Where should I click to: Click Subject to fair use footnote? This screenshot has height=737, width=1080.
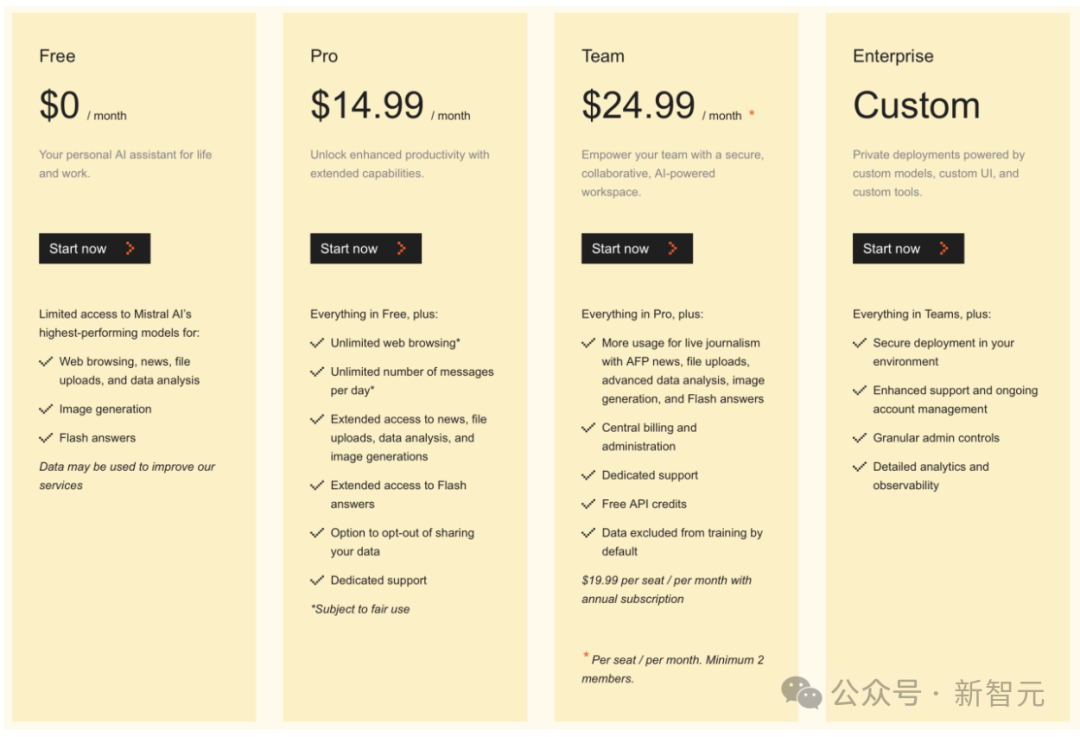coord(360,609)
